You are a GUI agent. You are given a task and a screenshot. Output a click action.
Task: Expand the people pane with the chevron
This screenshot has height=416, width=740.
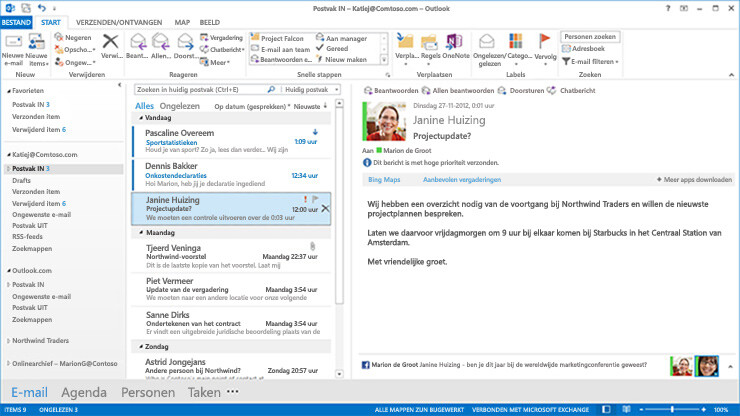(x=730, y=366)
